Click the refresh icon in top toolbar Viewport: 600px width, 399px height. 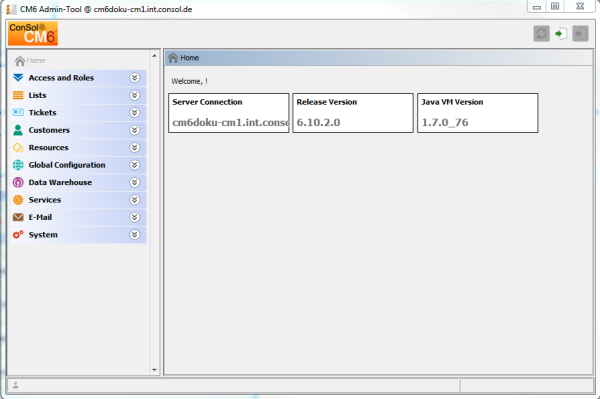tap(541, 34)
